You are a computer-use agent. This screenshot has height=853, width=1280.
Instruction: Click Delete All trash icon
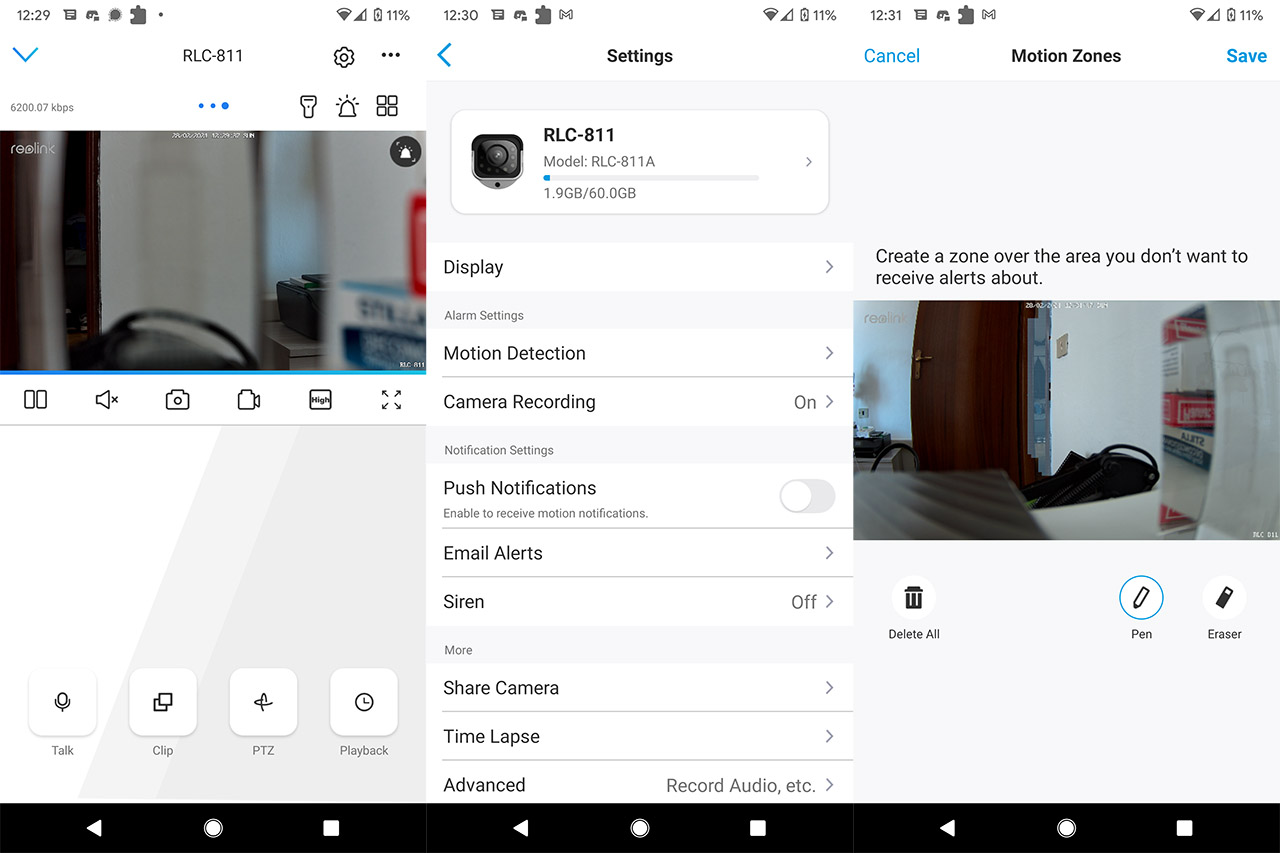click(x=913, y=598)
